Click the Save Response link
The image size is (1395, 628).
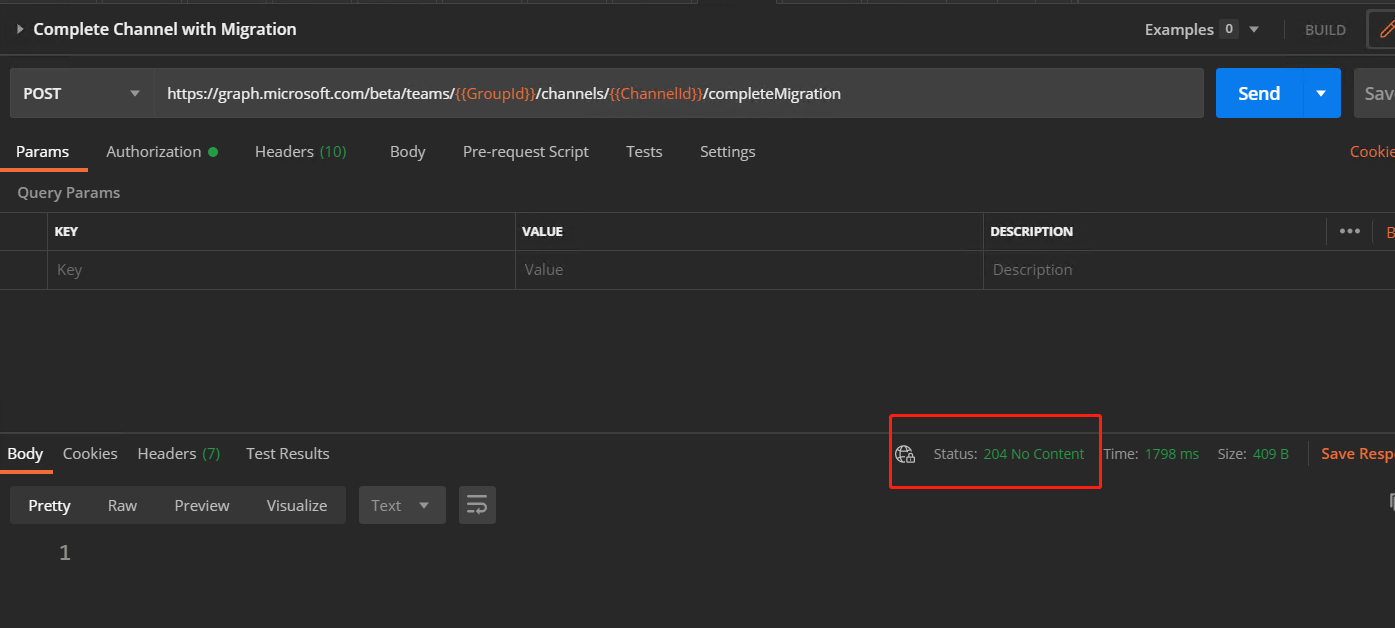pos(1362,453)
